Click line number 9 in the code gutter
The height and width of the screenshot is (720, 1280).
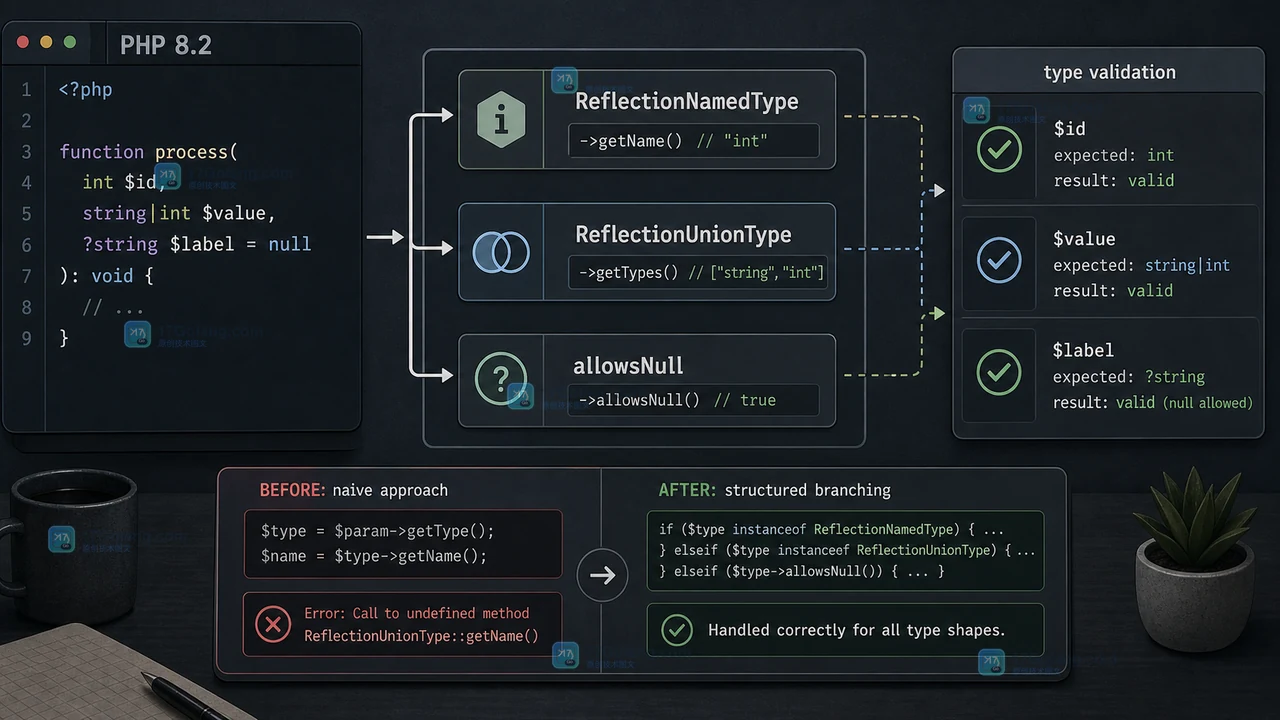point(27,338)
